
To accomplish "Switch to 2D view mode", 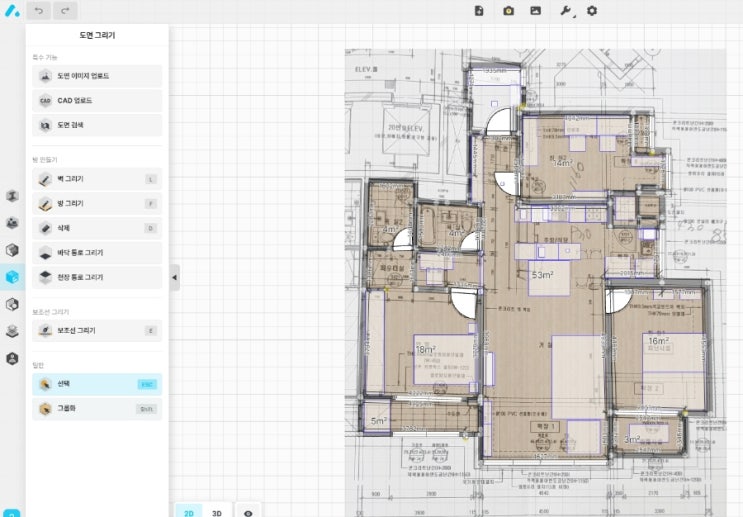I will click(x=188, y=511).
